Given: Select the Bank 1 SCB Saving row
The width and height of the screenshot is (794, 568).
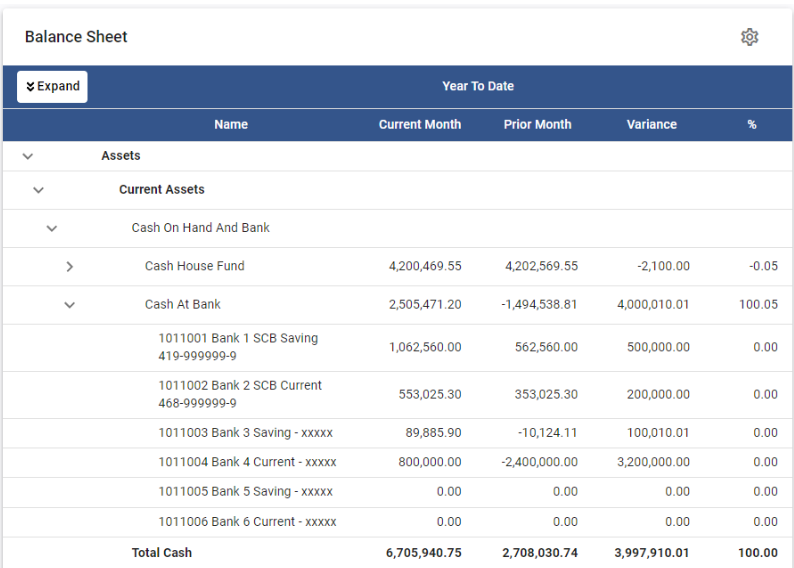Looking at the screenshot, I should [238, 347].
